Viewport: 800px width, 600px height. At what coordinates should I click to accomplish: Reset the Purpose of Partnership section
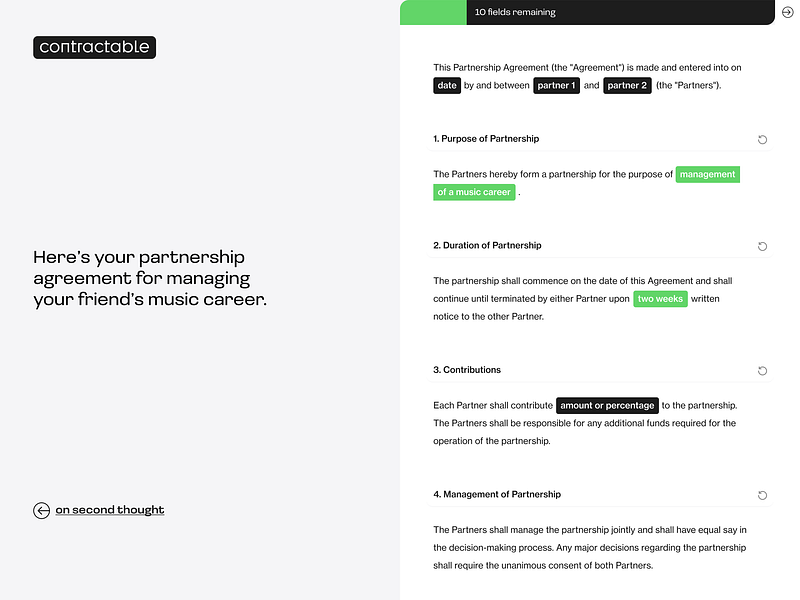point(762,140)
